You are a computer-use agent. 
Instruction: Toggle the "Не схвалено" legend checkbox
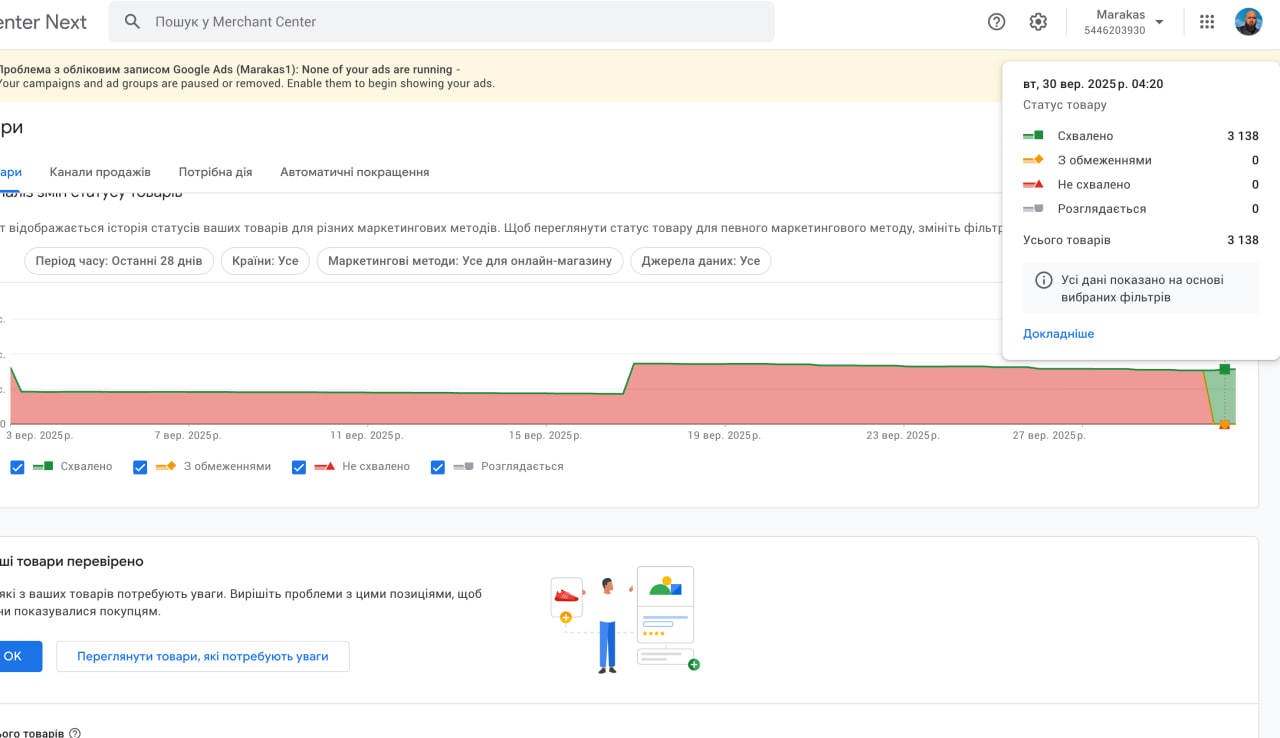click(x=298, y=467)
